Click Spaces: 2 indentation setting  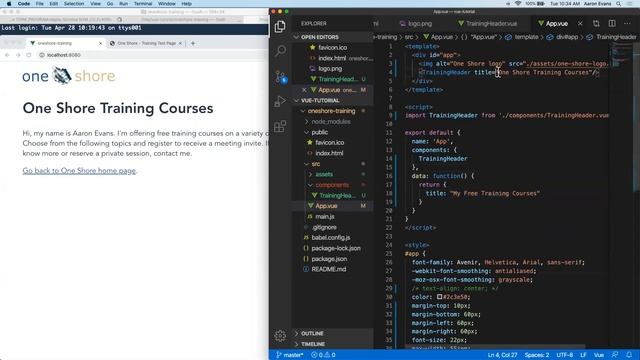tap(537, 355)
